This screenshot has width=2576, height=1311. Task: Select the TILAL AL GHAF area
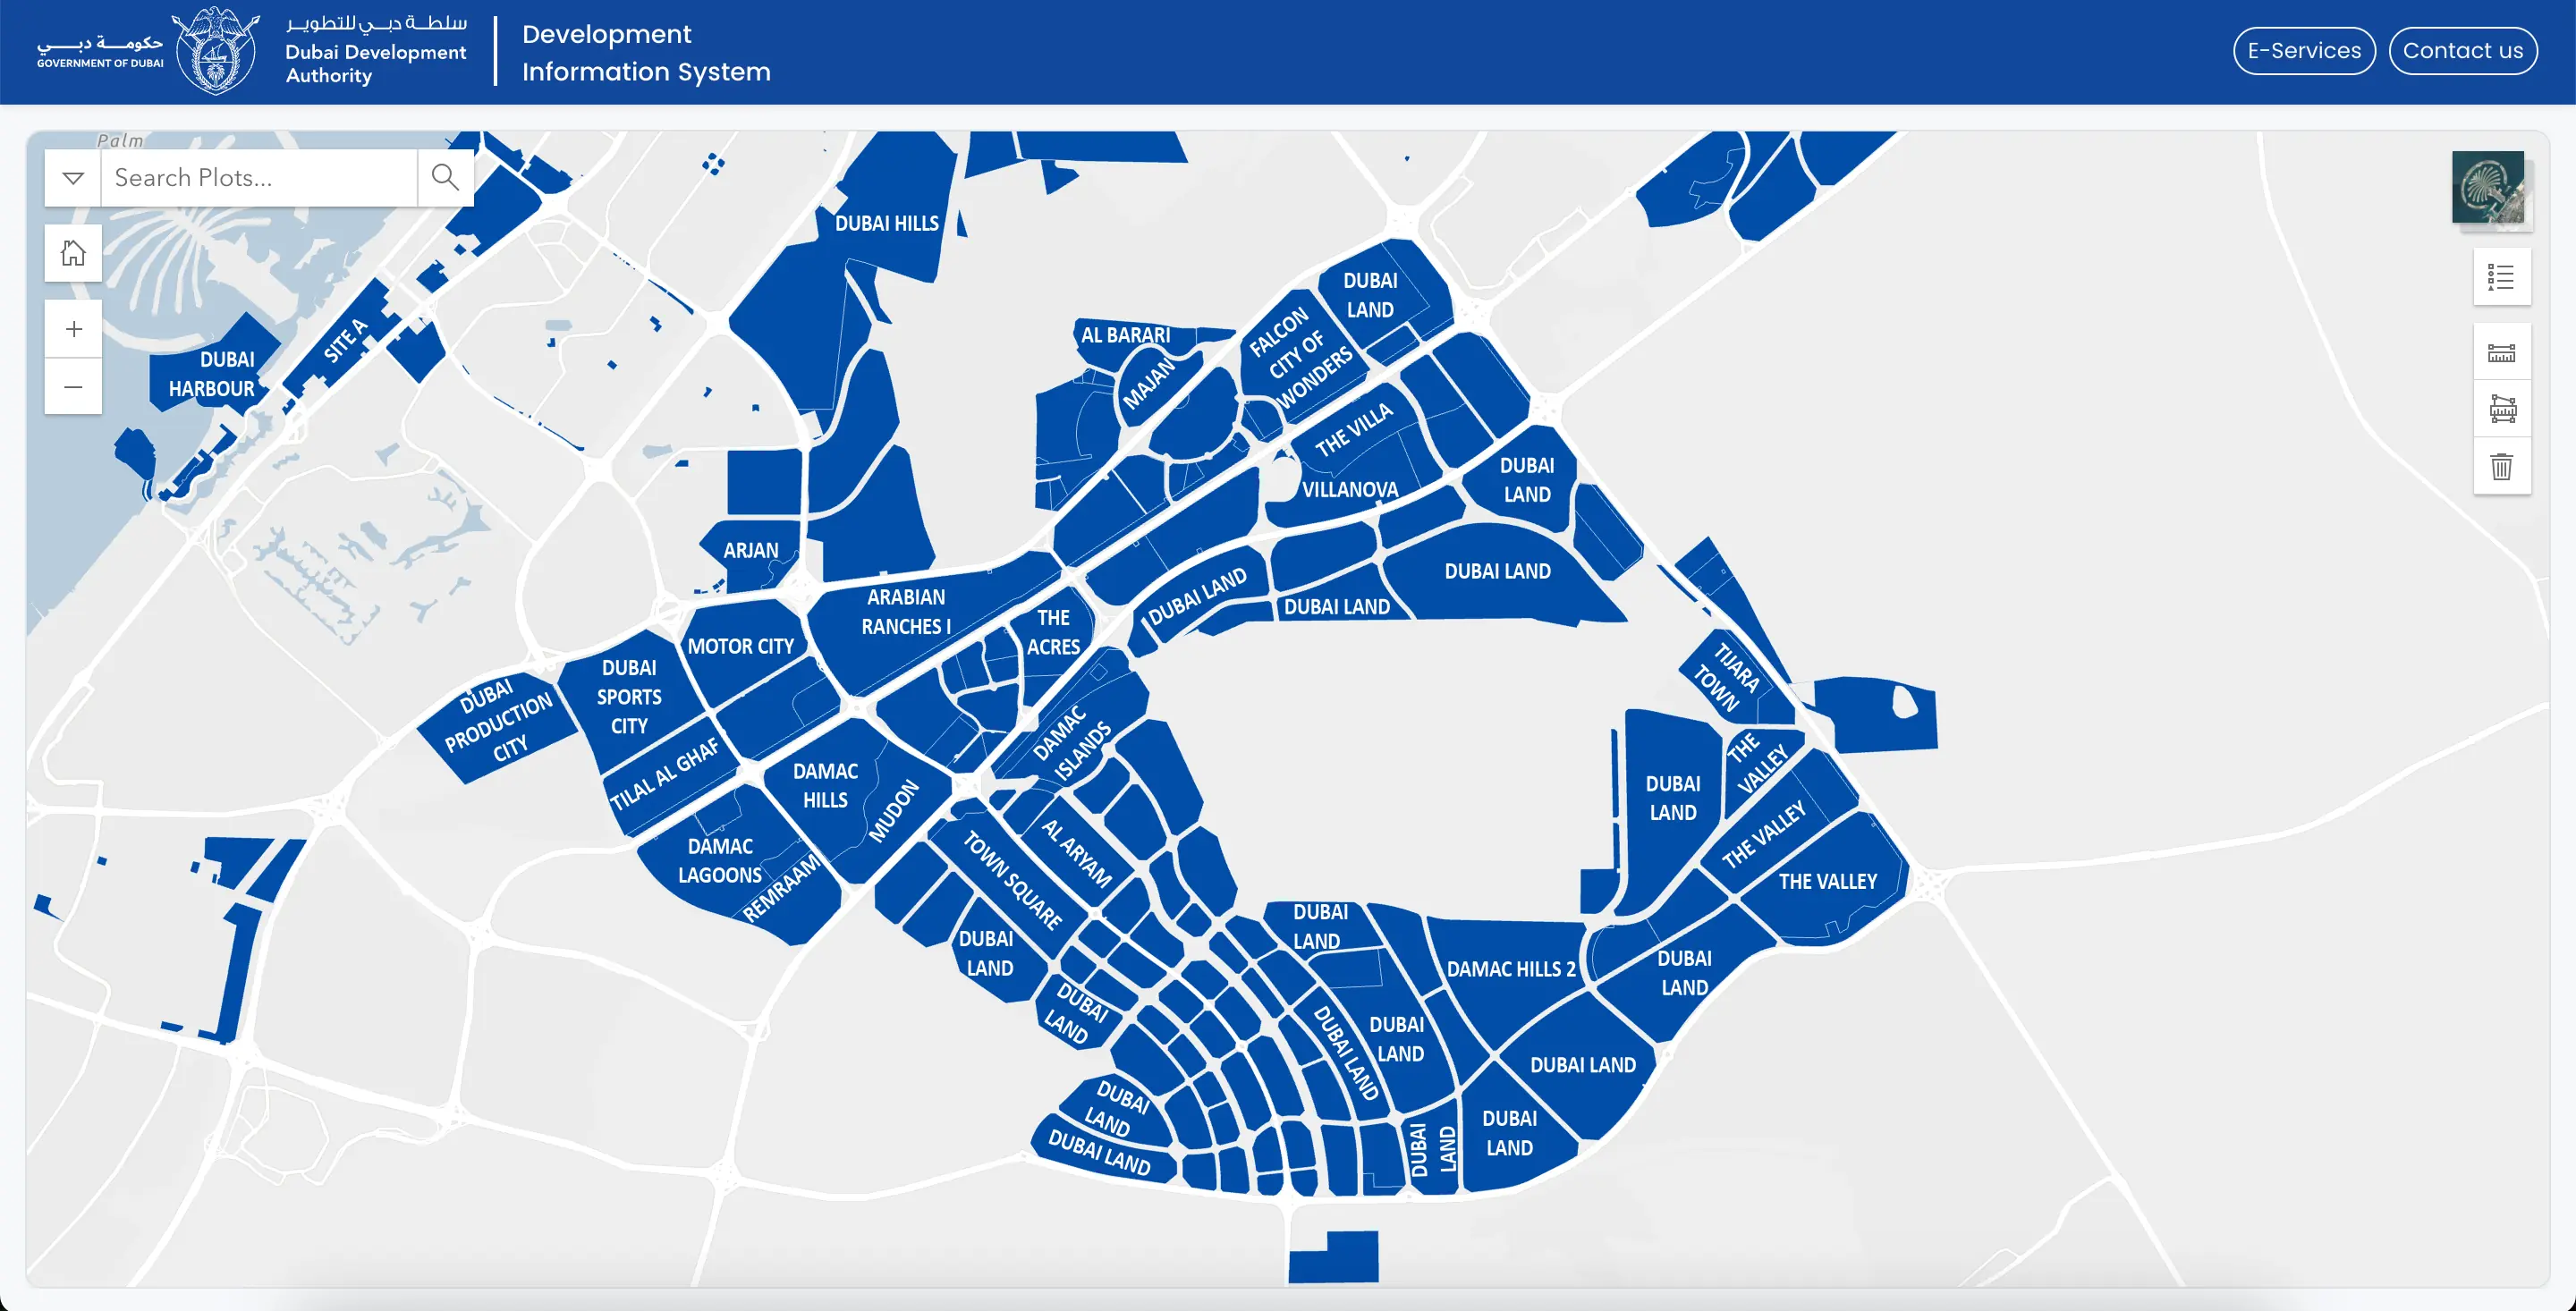(665, 774)
